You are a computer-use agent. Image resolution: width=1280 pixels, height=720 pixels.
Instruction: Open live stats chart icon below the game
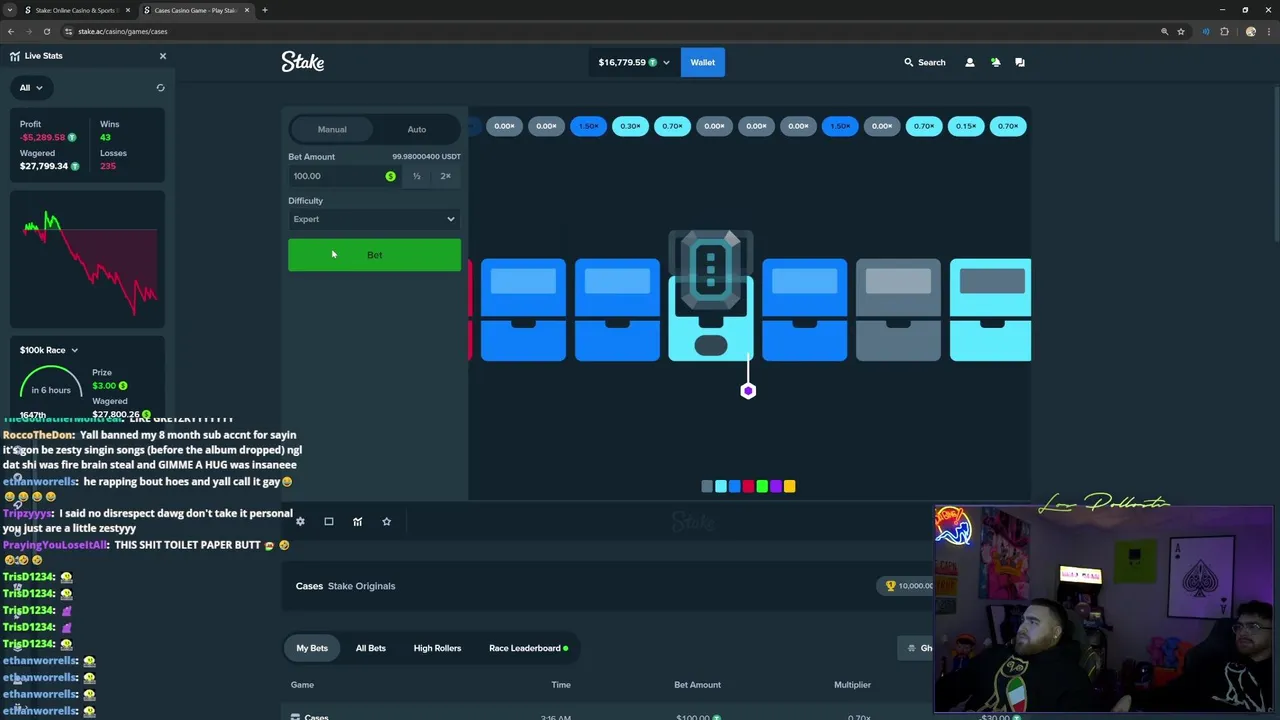click(x=358, y=521)
